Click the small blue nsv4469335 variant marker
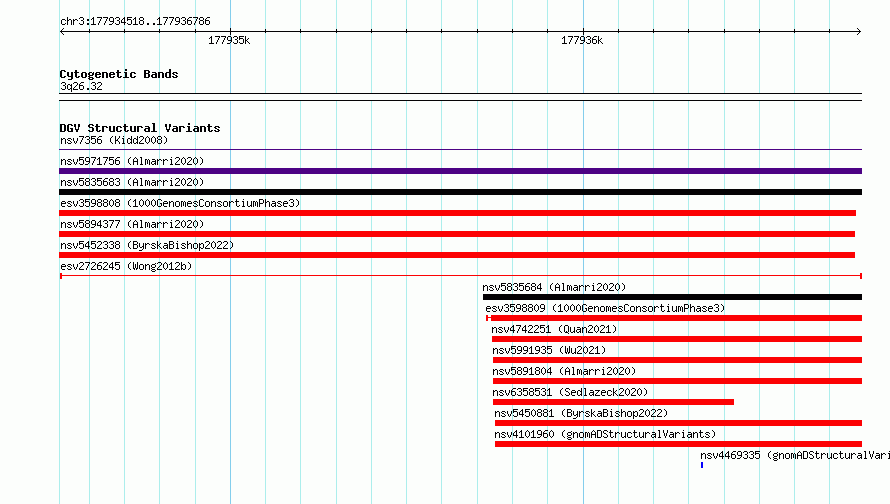Viewport: 890px width, 504px height. [x=702, y=465]
